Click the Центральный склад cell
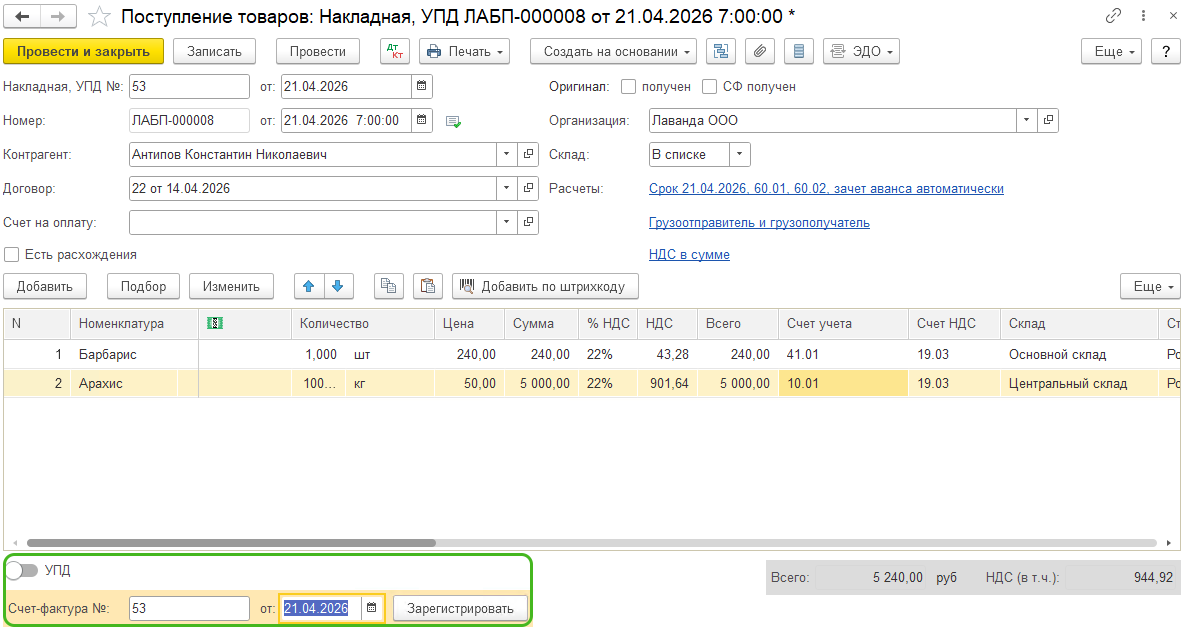Image resolution: width=1185 pixels, height=630 pixels. pos(1079,383)
